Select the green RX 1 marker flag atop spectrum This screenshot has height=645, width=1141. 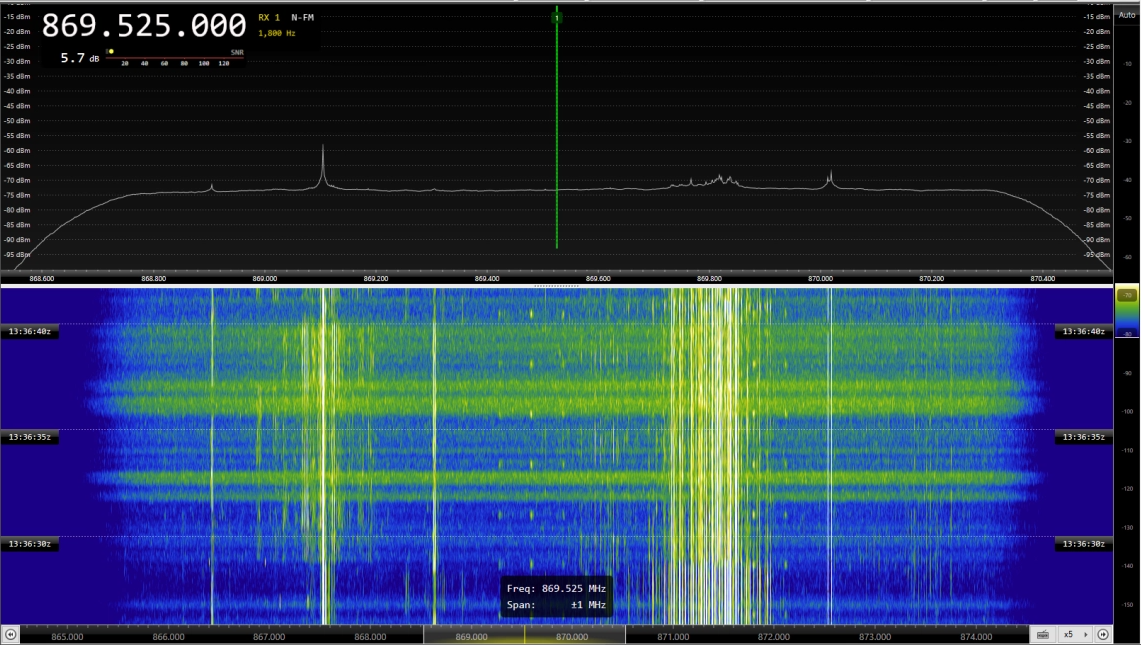coord(557,17)
